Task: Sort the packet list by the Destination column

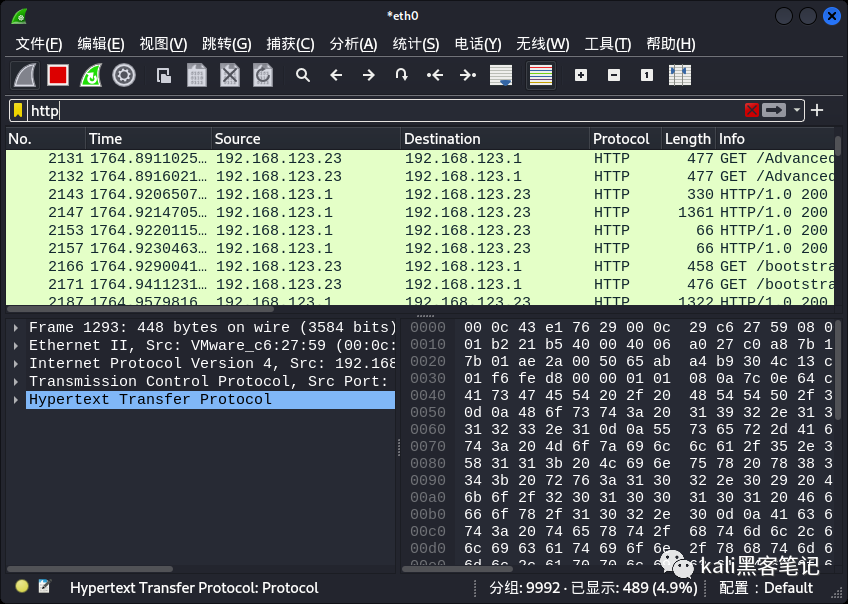Action: (x=495, y=139)
